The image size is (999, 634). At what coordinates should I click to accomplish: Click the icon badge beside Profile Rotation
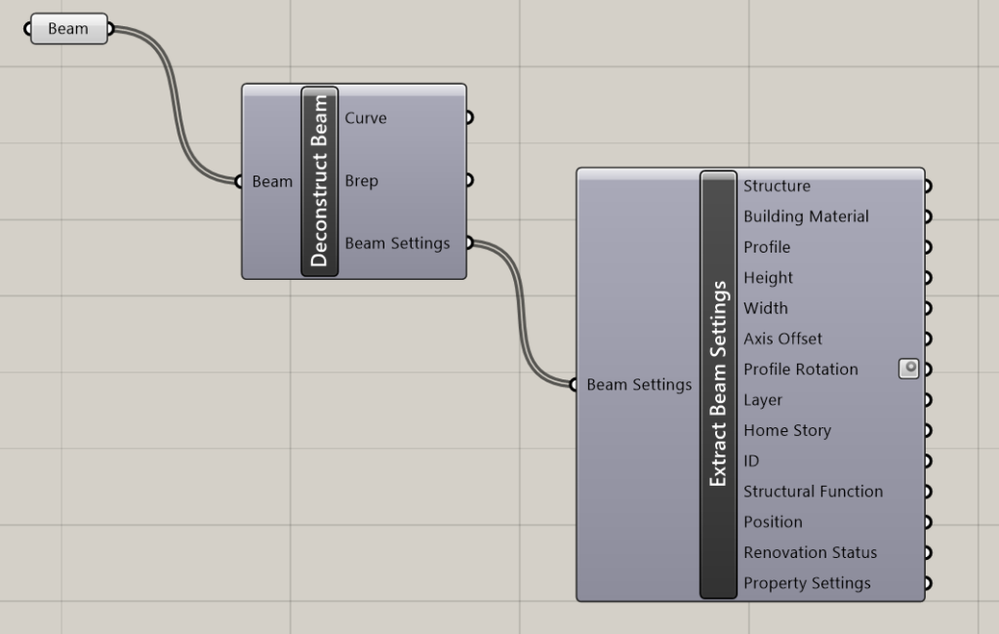(909, 369)
